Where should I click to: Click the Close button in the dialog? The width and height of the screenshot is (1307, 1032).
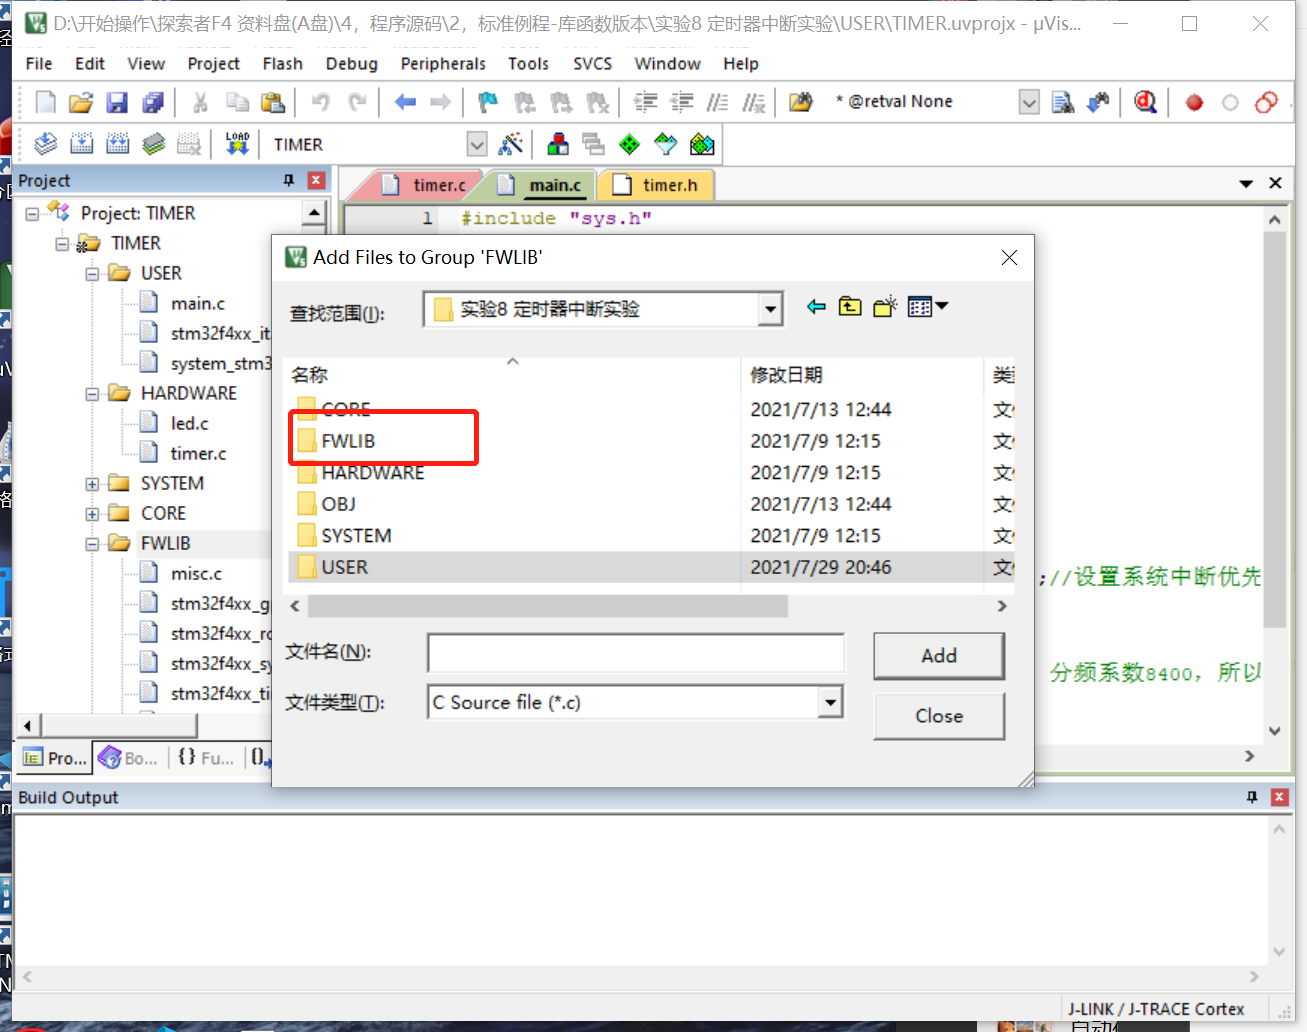tap(939, 716)
